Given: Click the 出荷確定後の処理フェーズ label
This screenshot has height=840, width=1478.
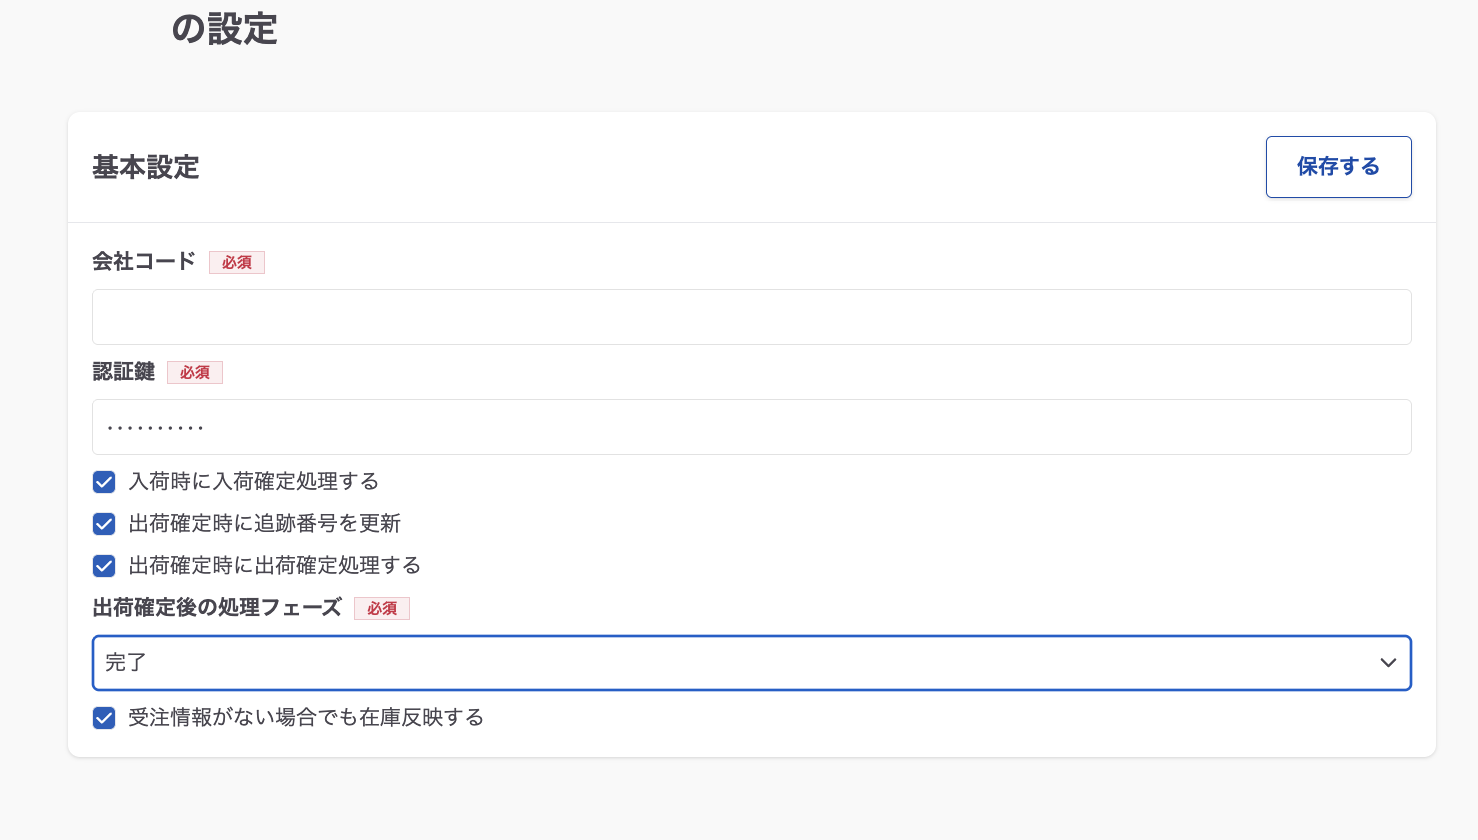Looking at the screenshot, I should pos(217,608).
